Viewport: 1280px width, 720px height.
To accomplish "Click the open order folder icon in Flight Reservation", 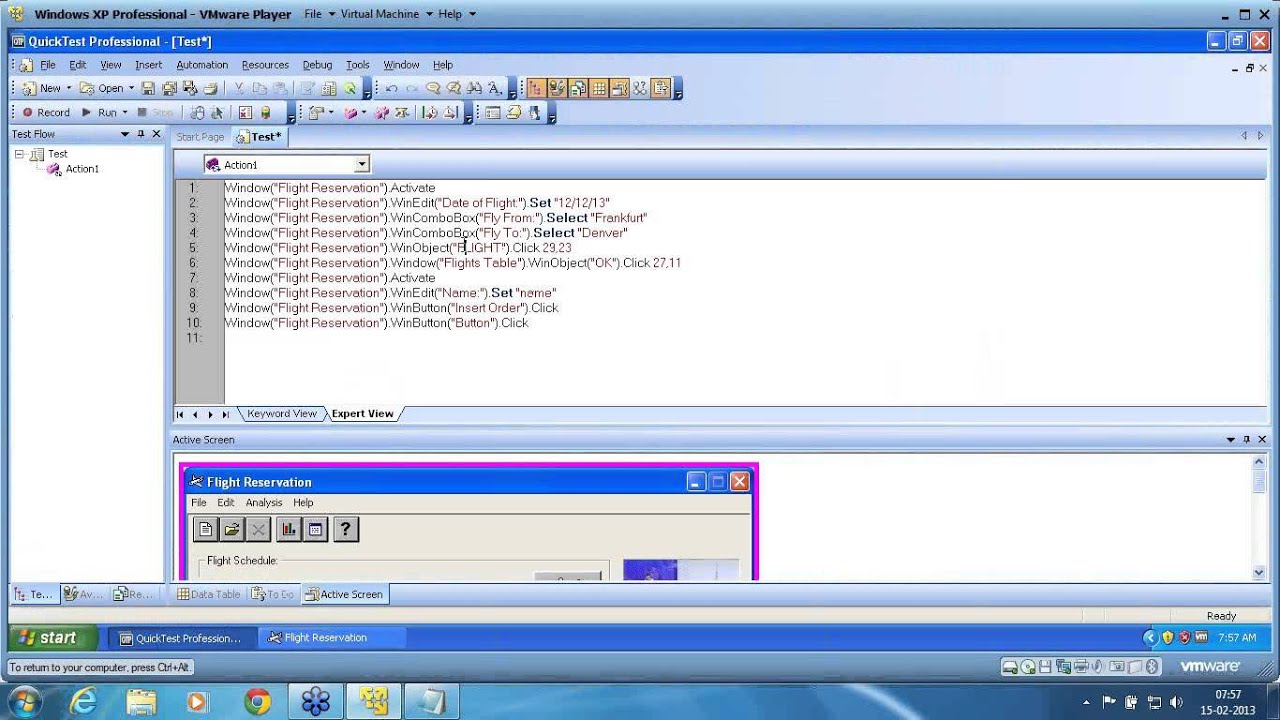I will [232, 530].
